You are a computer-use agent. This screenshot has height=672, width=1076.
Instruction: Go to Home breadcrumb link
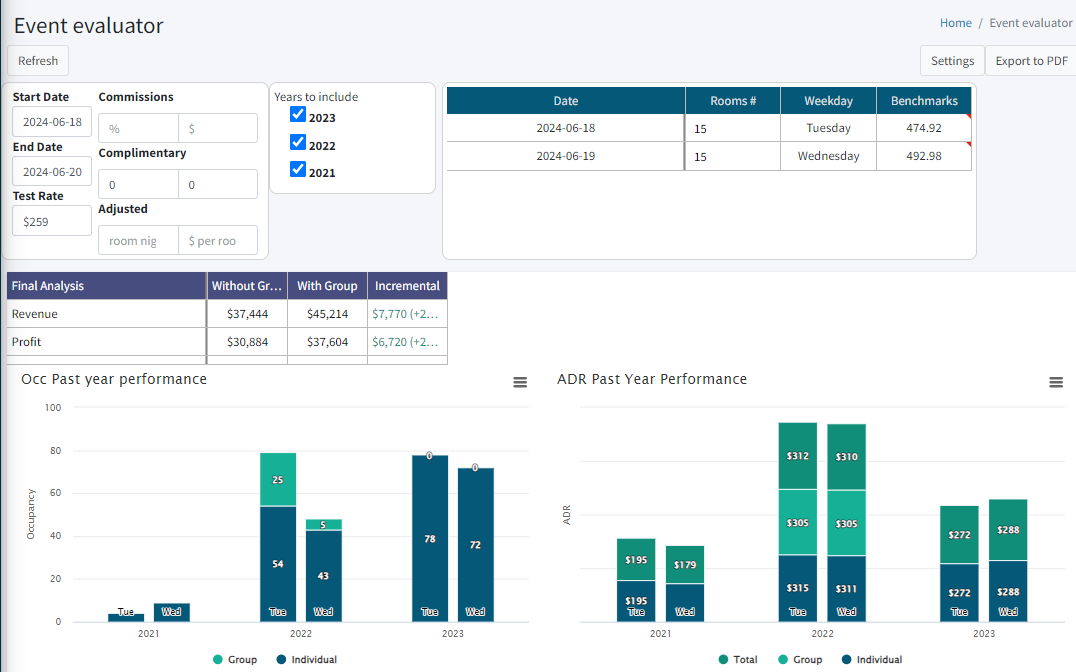(955, 23)
